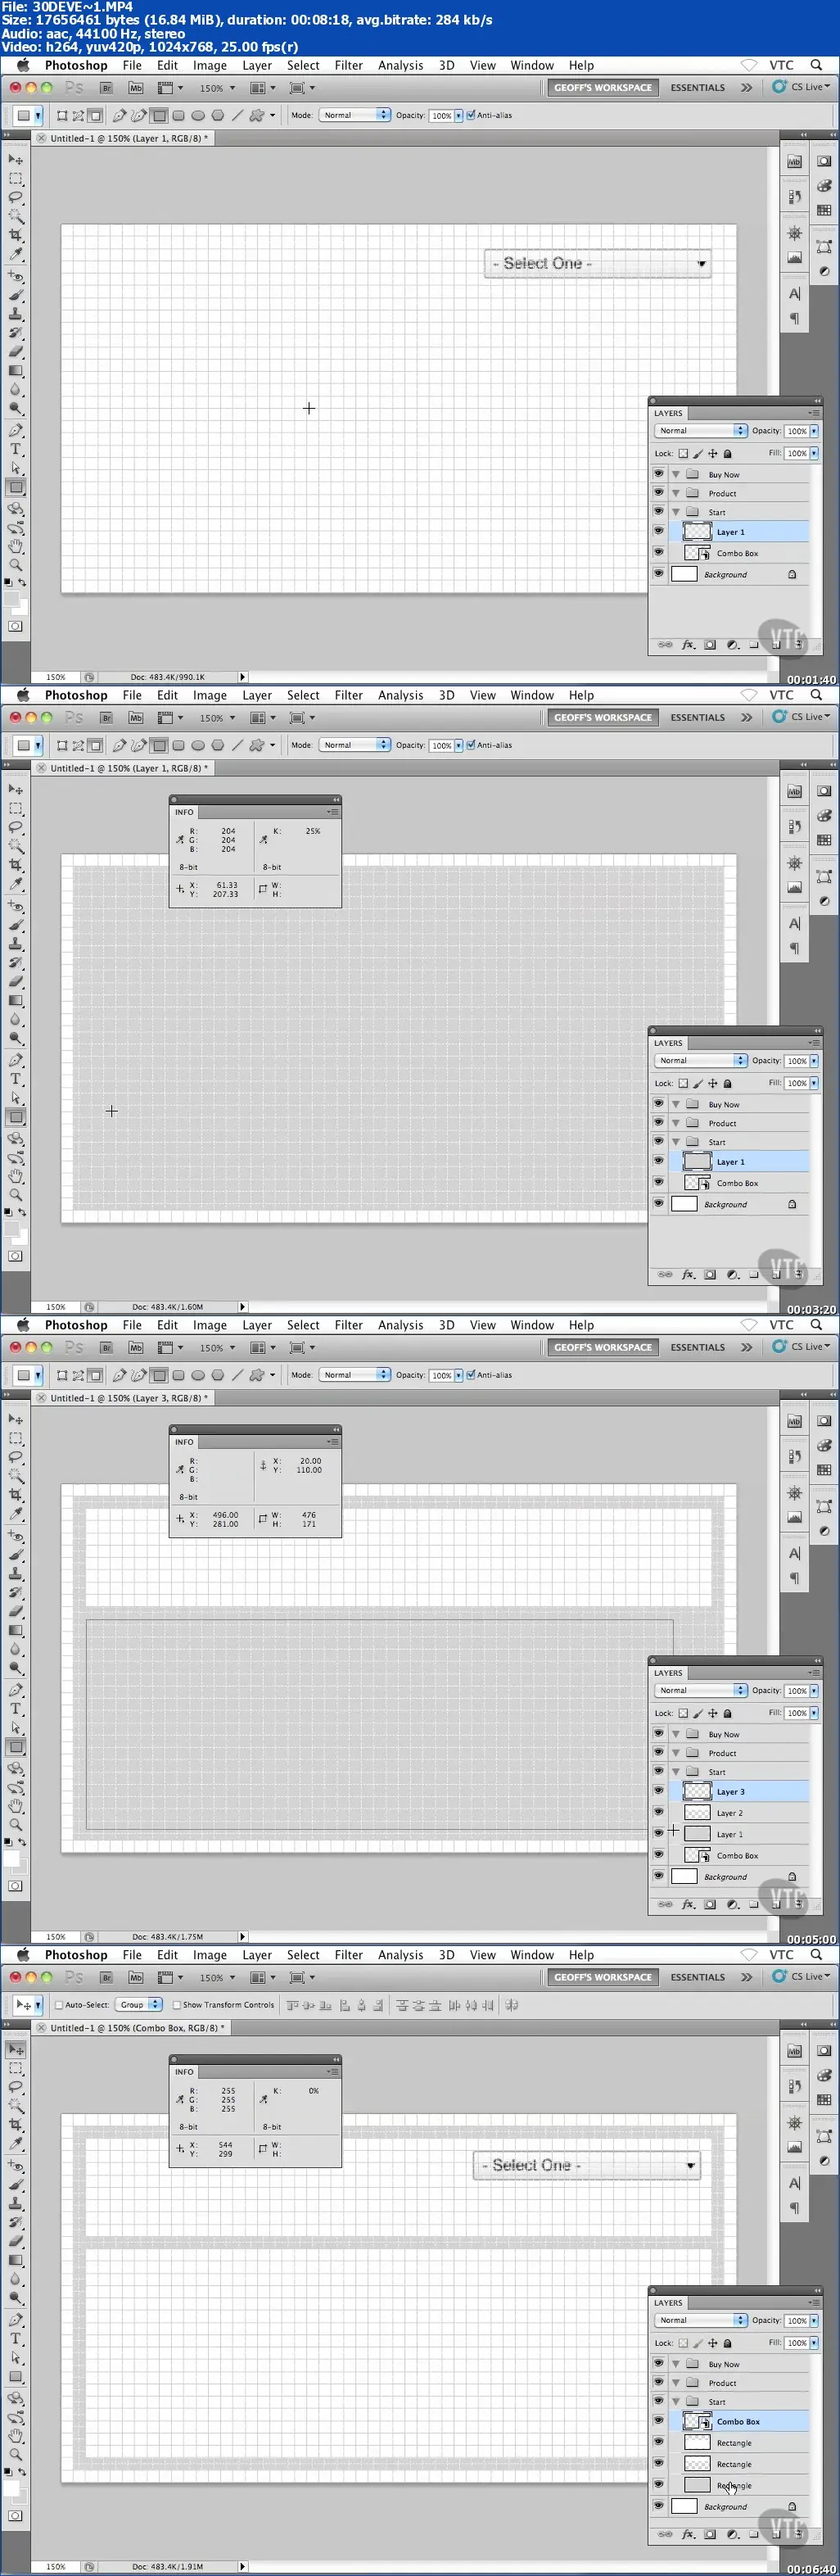Collapse Product group triangle in the 00:01:40 Layers panel
This screenshot has height=2576, width=840.
(x=676, y=493)
